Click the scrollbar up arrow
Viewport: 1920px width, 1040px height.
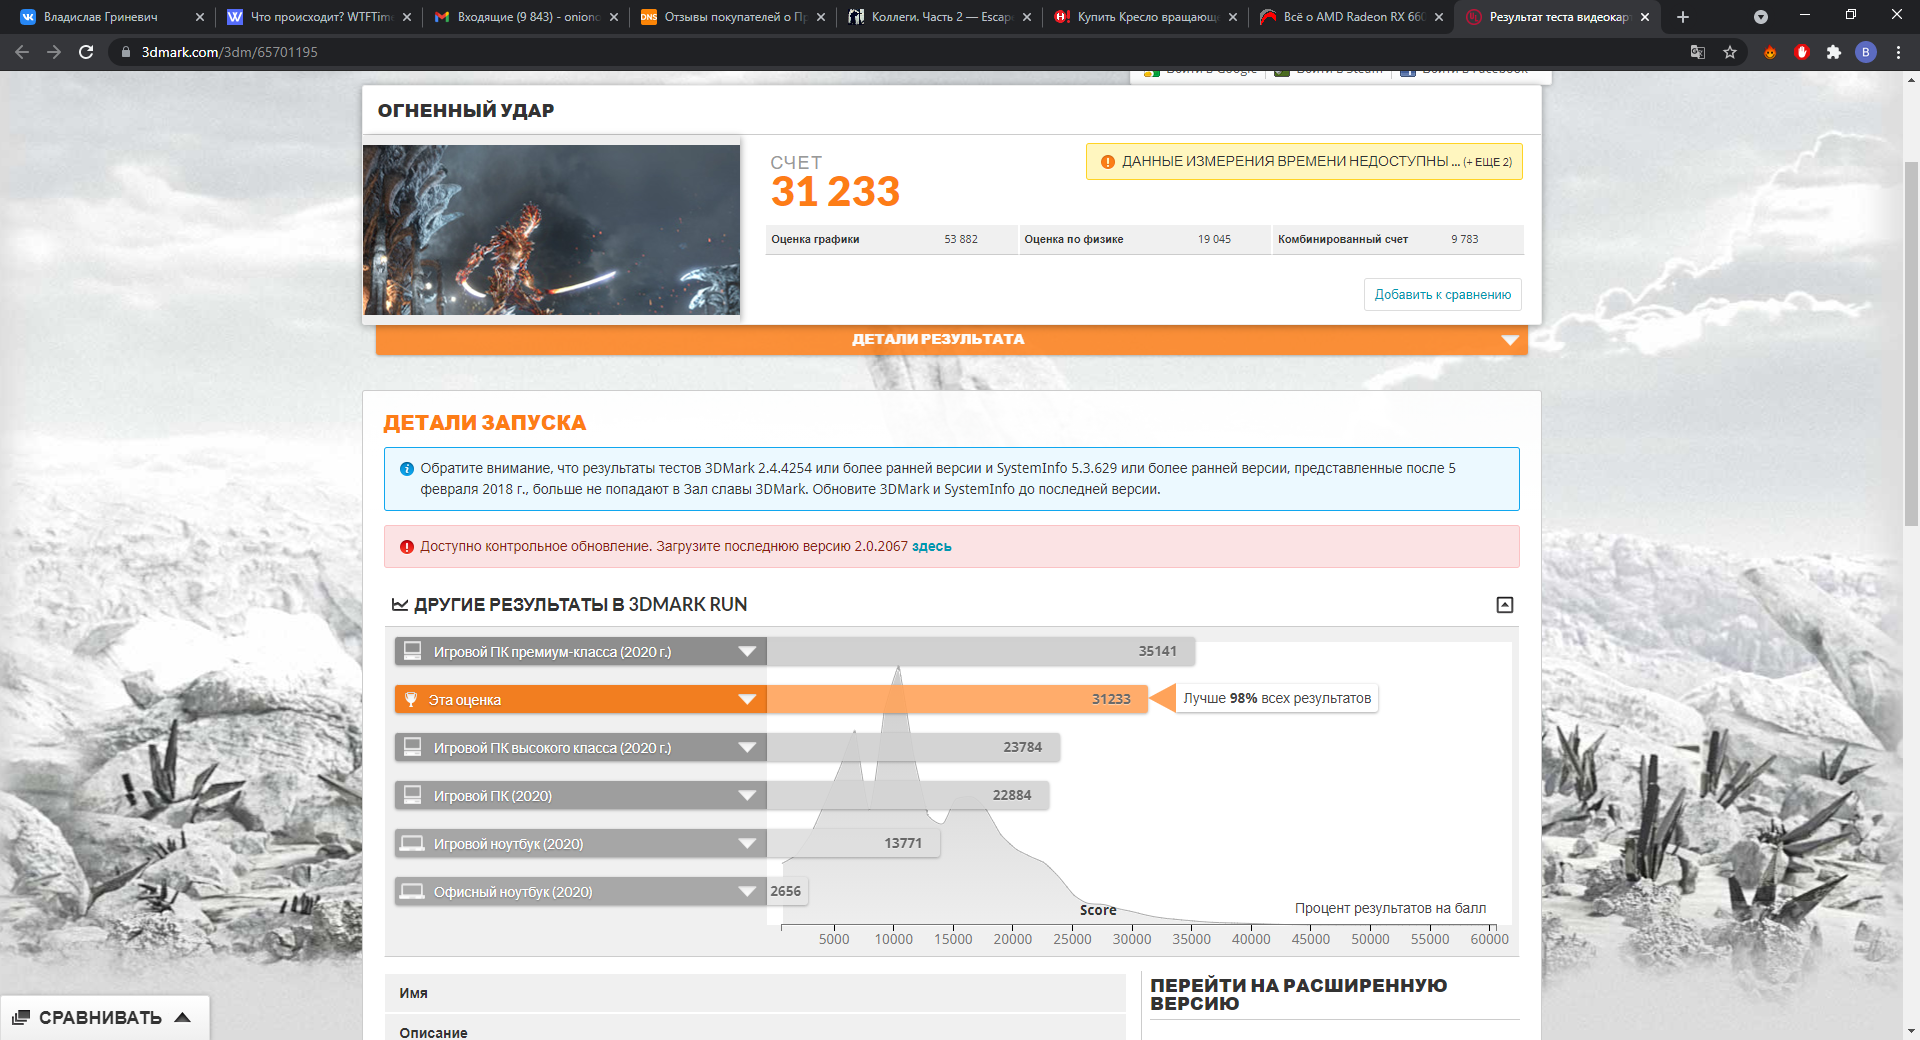pos(1911,79)
